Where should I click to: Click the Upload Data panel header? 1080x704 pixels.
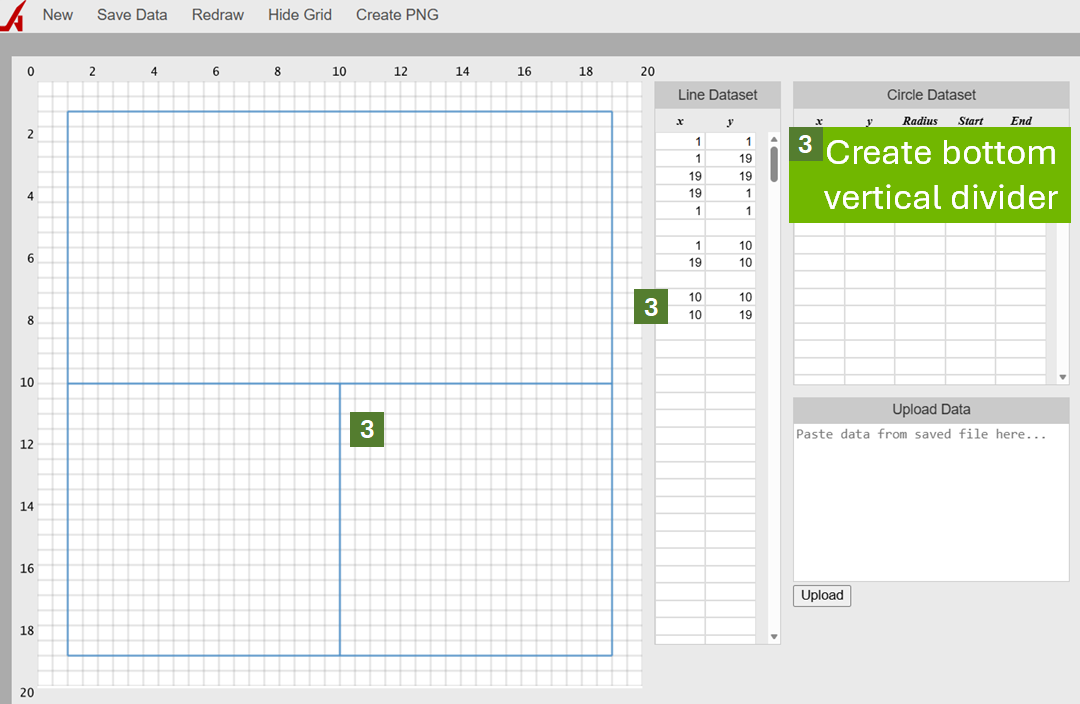[930, 409]
